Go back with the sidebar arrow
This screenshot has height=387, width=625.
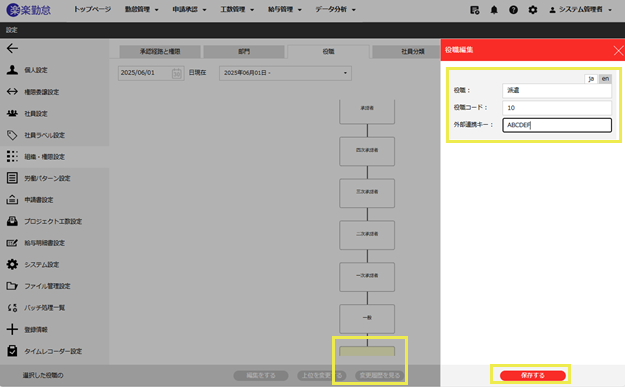(x=12, y=48)
